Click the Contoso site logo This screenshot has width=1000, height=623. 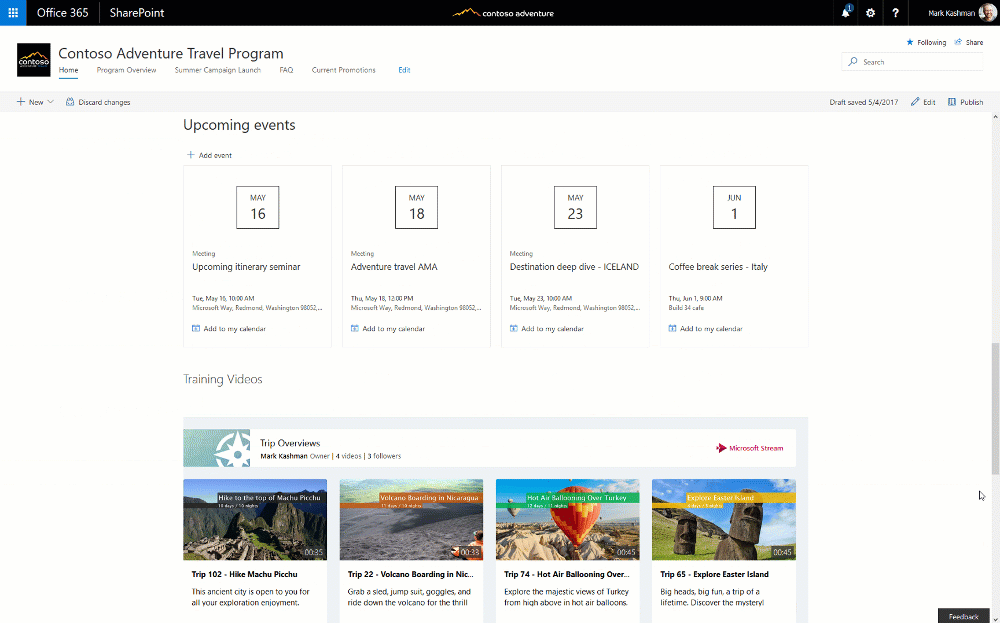(x=33, y=59)
